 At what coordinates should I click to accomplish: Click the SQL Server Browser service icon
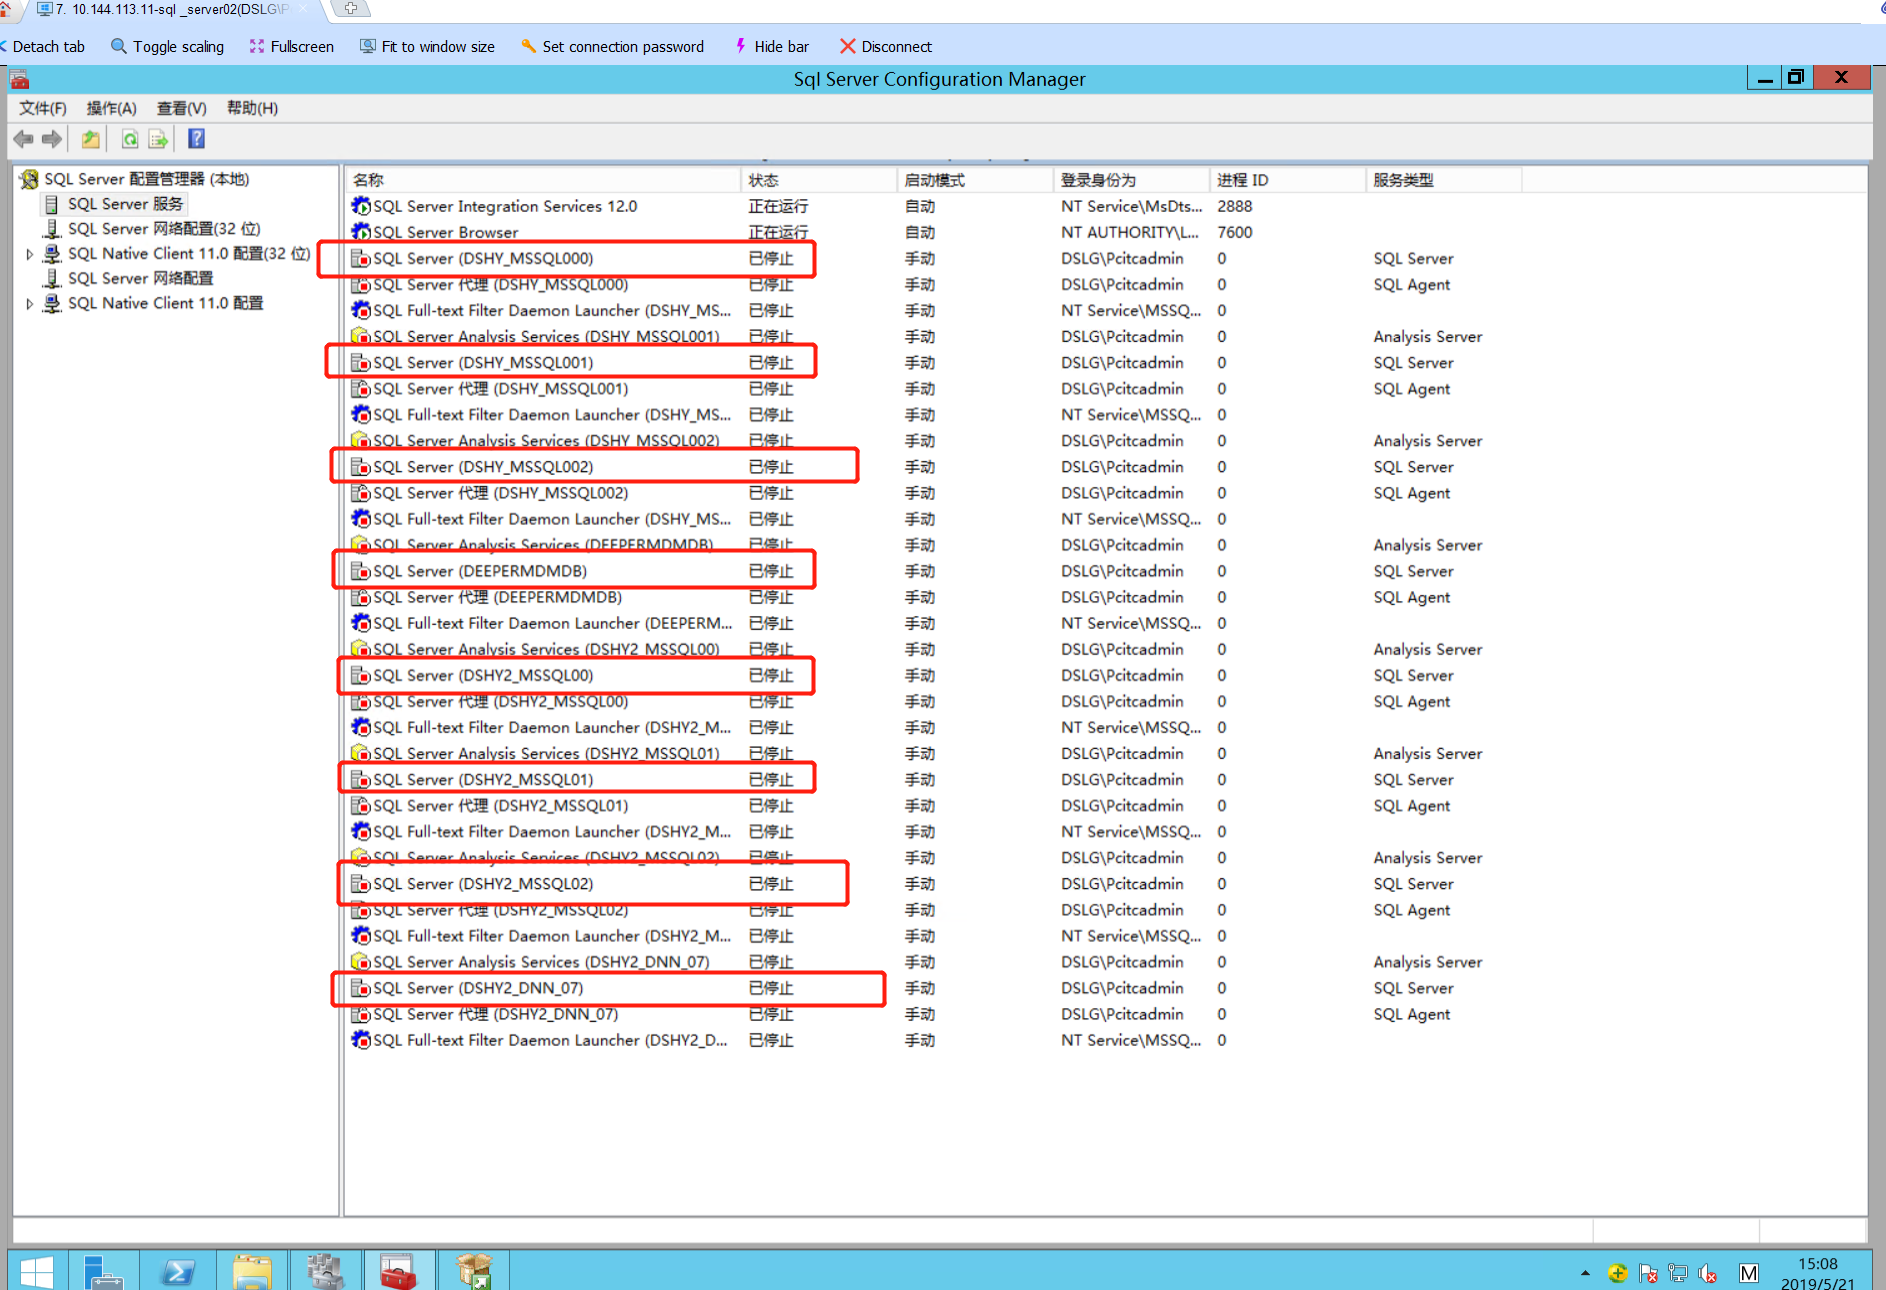(x=361, y=232)
